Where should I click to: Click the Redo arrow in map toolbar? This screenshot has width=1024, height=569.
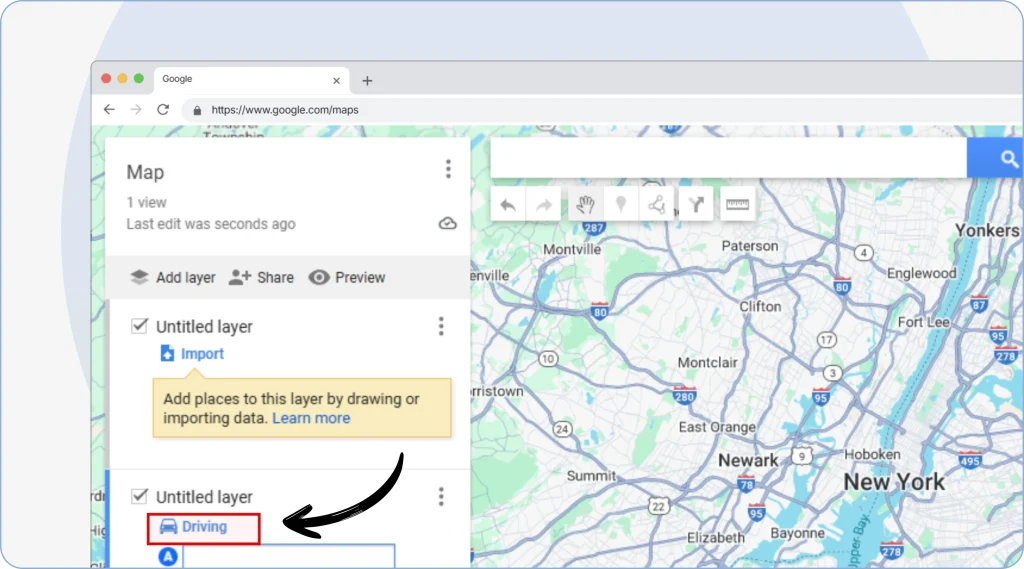click(543, 205)
